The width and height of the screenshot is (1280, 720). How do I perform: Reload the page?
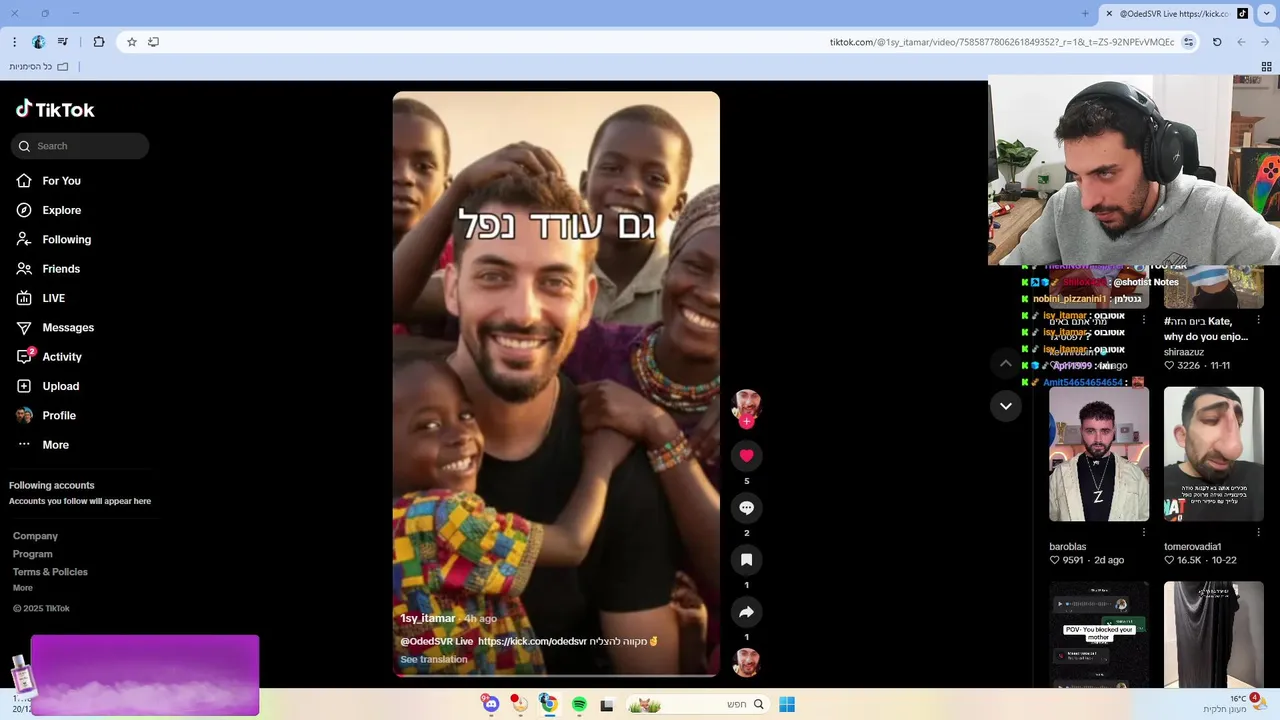click(x=1217, y=42)
